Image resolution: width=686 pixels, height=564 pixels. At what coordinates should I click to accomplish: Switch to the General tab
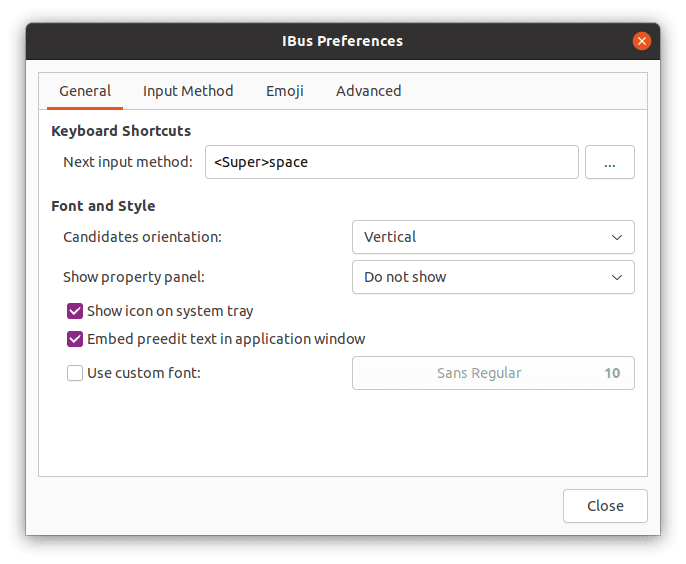(85, 91)
